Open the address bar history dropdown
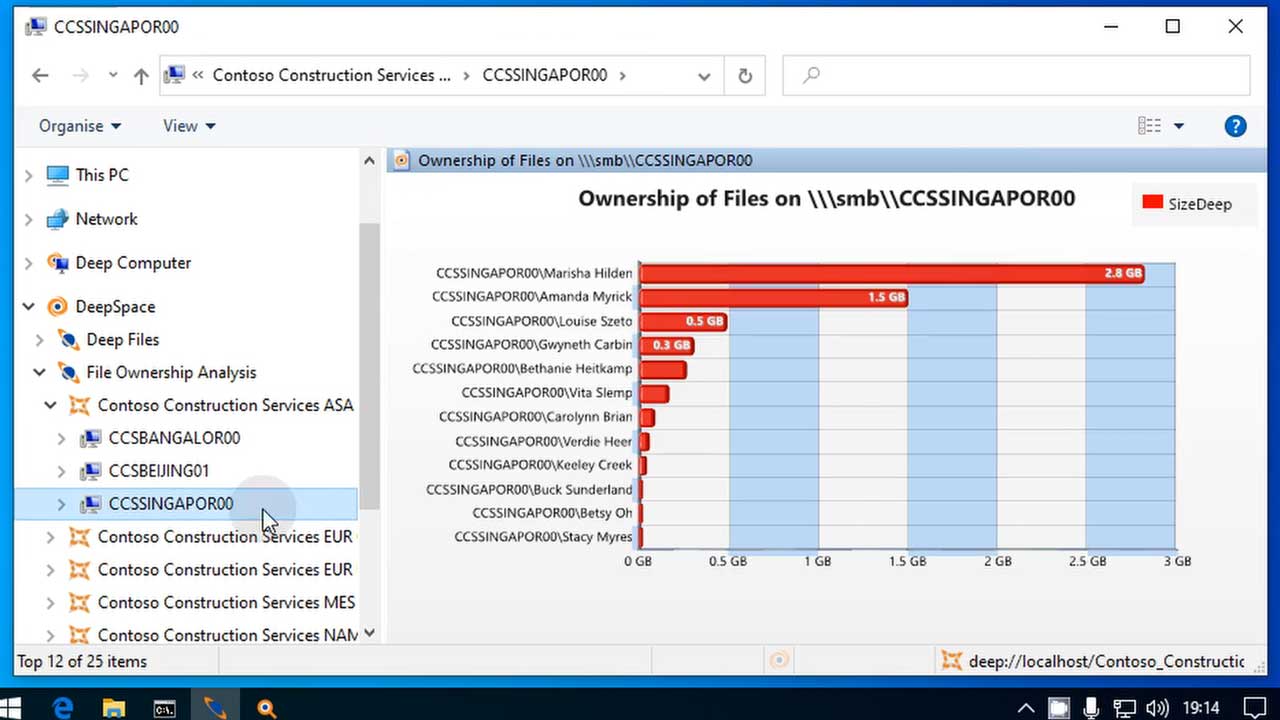The width and height of the screenshot is (1280, 720). click(x=704, y=76)
